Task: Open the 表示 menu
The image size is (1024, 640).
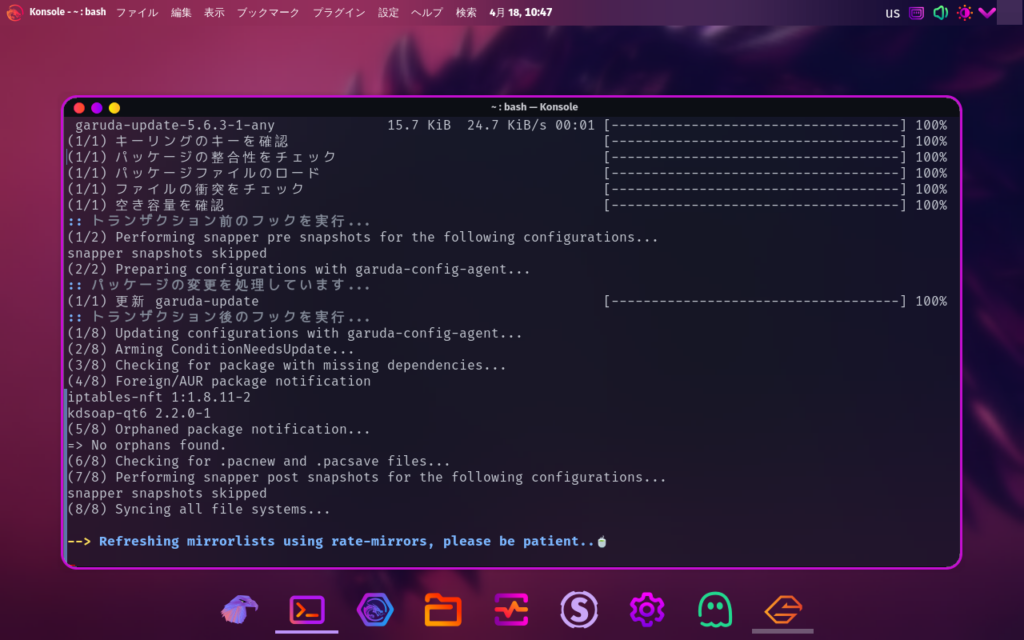Action: pyautogui.click(x=214, y=13)
